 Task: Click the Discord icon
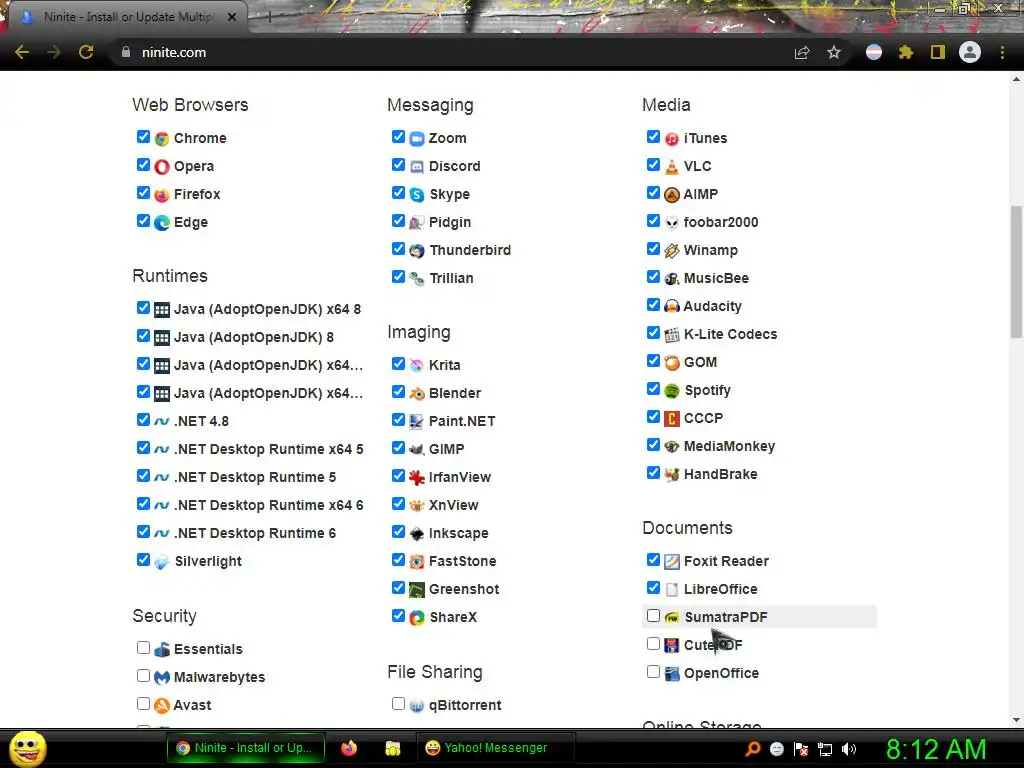pos(417,167)
